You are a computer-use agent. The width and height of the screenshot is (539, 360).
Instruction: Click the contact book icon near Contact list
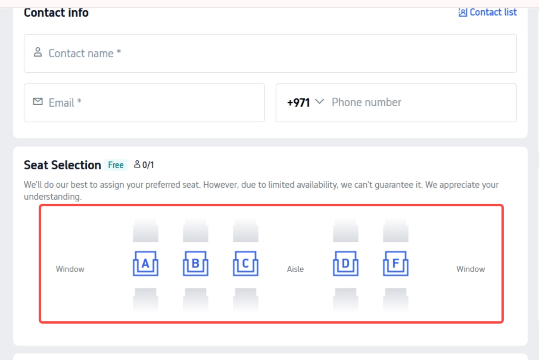click(463, 12)
